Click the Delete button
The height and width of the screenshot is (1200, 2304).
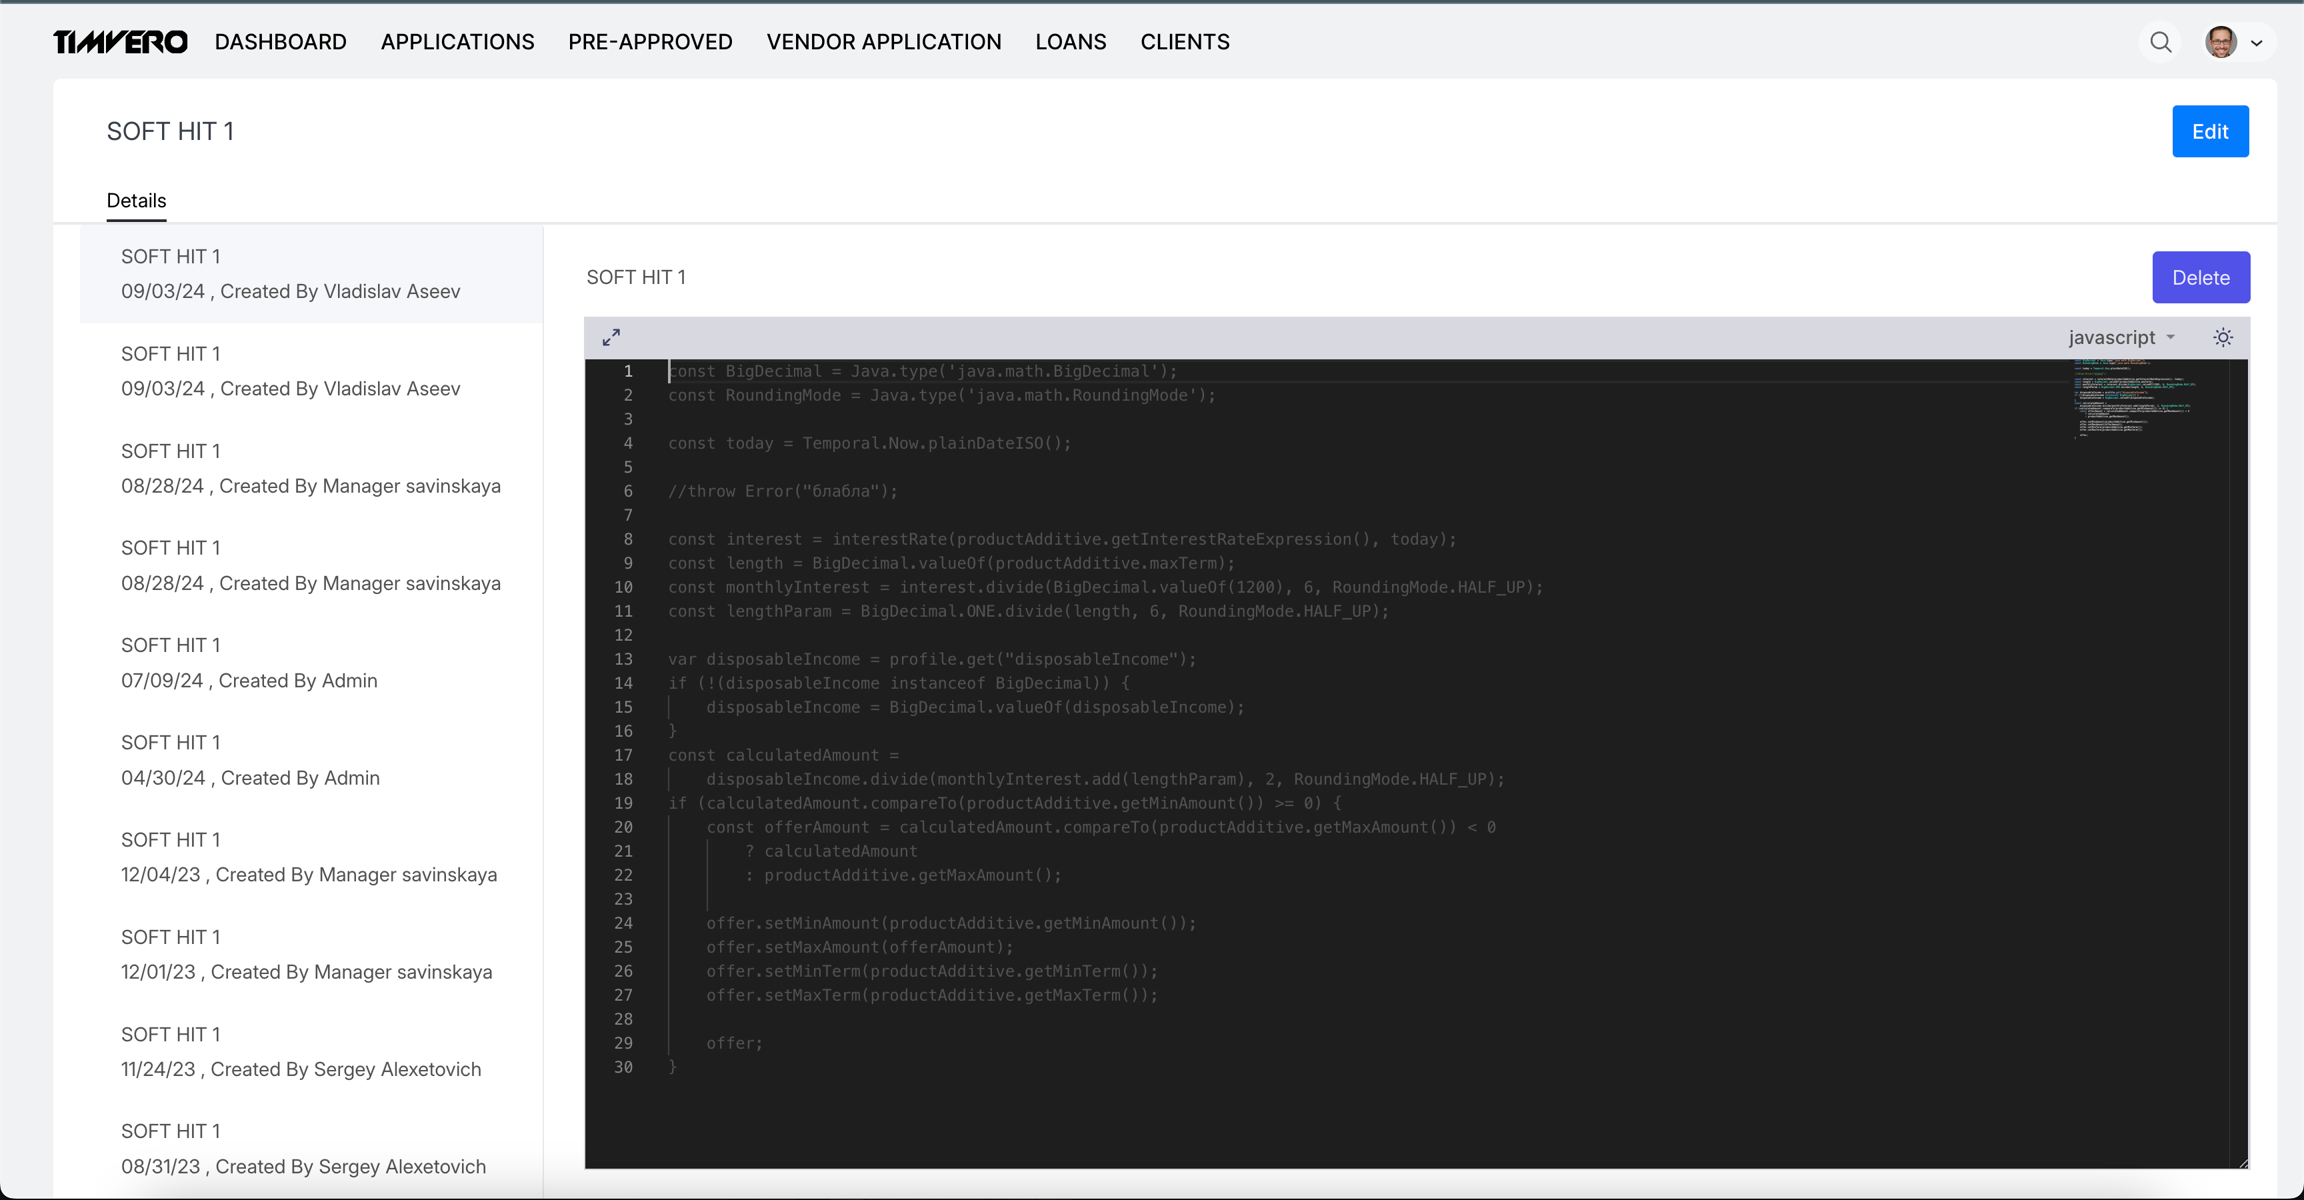click(2200, 278)
